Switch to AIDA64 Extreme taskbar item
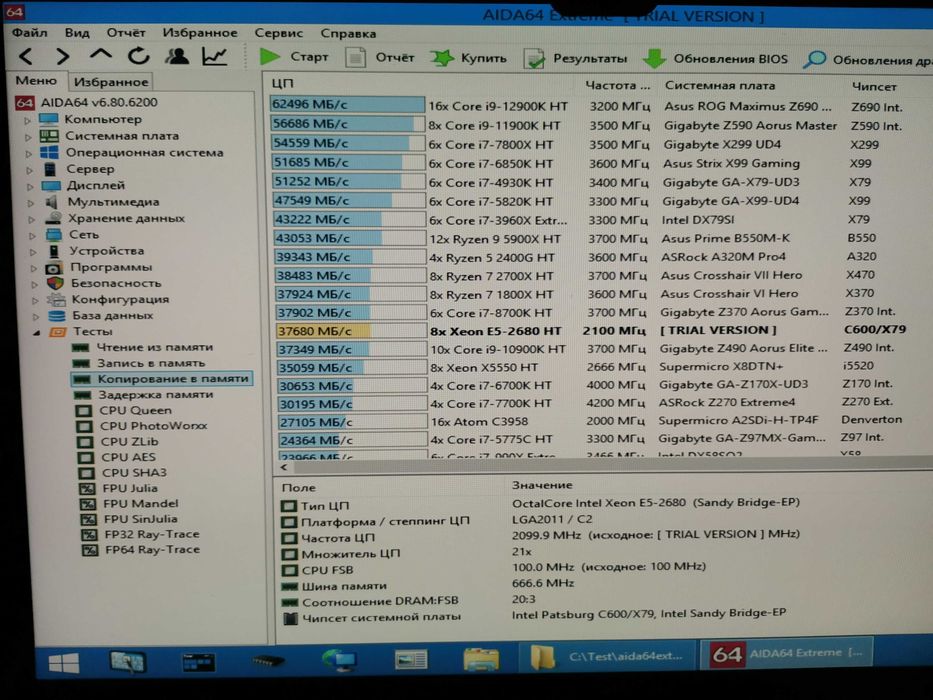The height and width of the screenshot is (700, 933). pos(787,654)
